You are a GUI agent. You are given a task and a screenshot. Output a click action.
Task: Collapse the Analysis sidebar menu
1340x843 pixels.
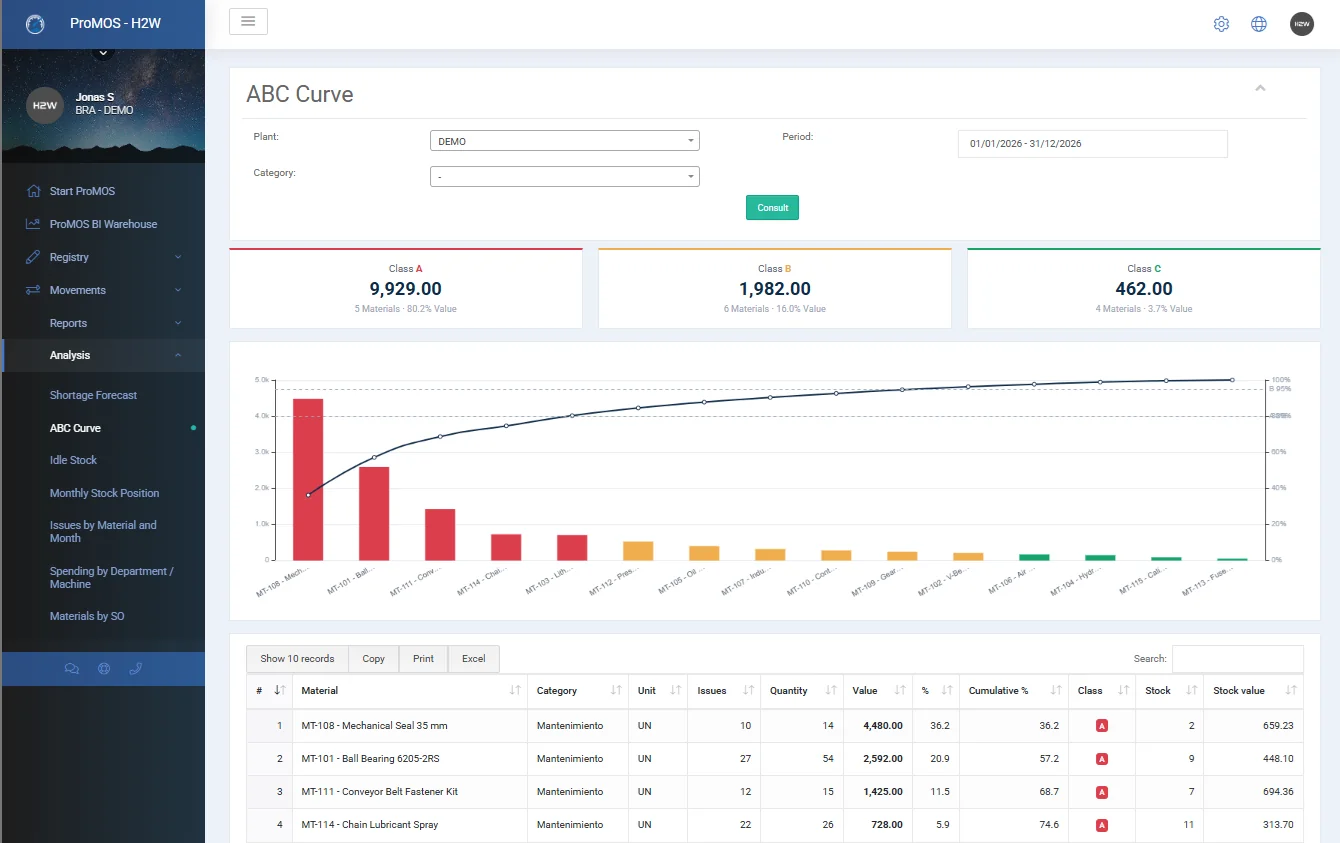click(x=103, y=355)
